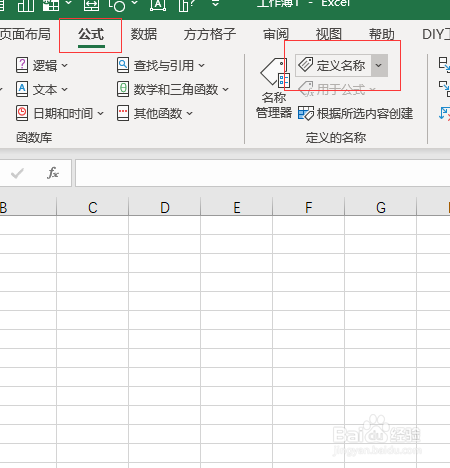Open the 方方格子 tab
Screen dimensions: 450x468
(210, 35)
